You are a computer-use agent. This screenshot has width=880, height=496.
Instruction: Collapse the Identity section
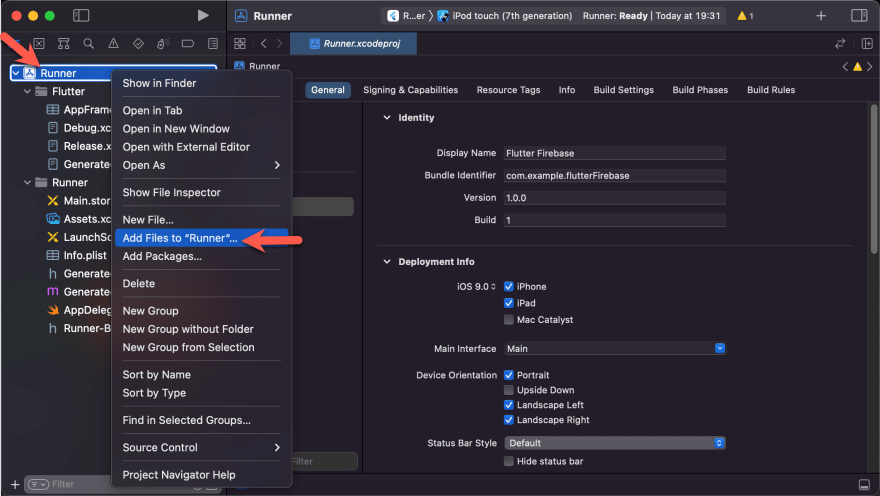pos(387,117)
